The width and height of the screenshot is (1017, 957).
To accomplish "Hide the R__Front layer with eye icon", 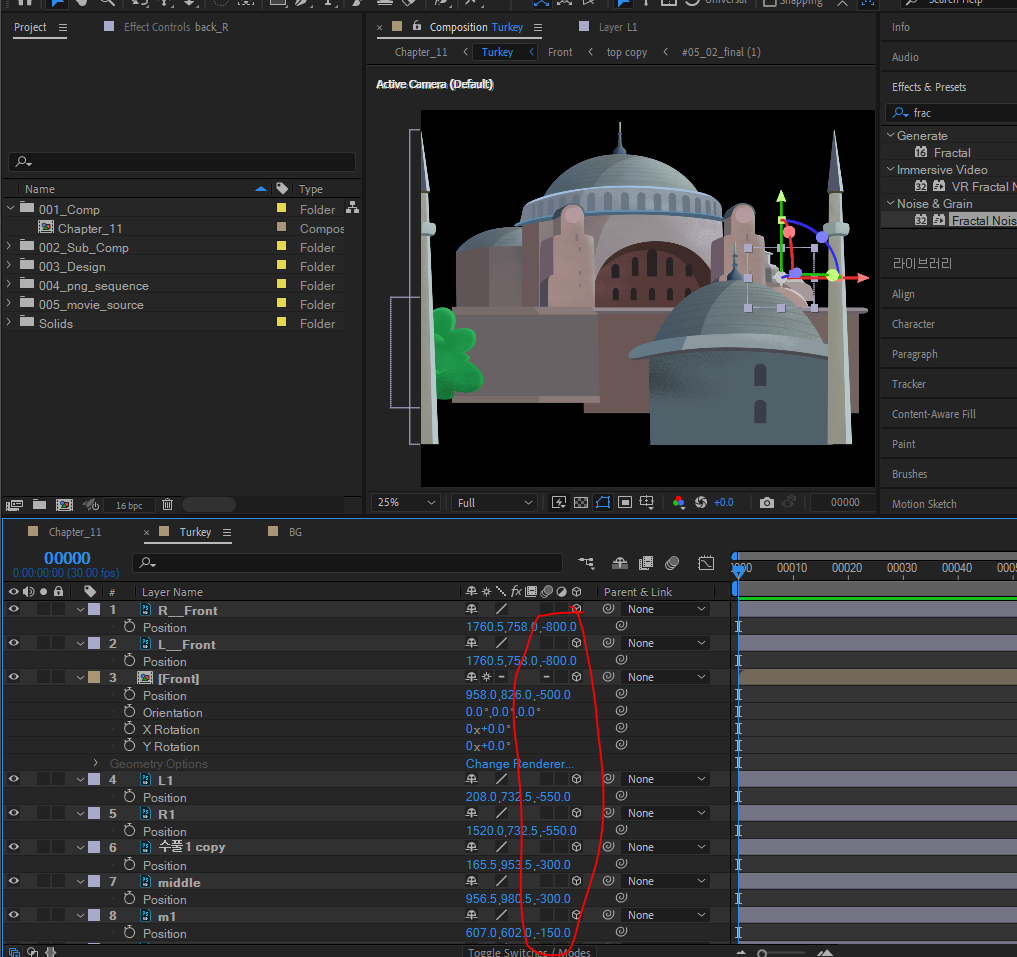I will [14, 609].
